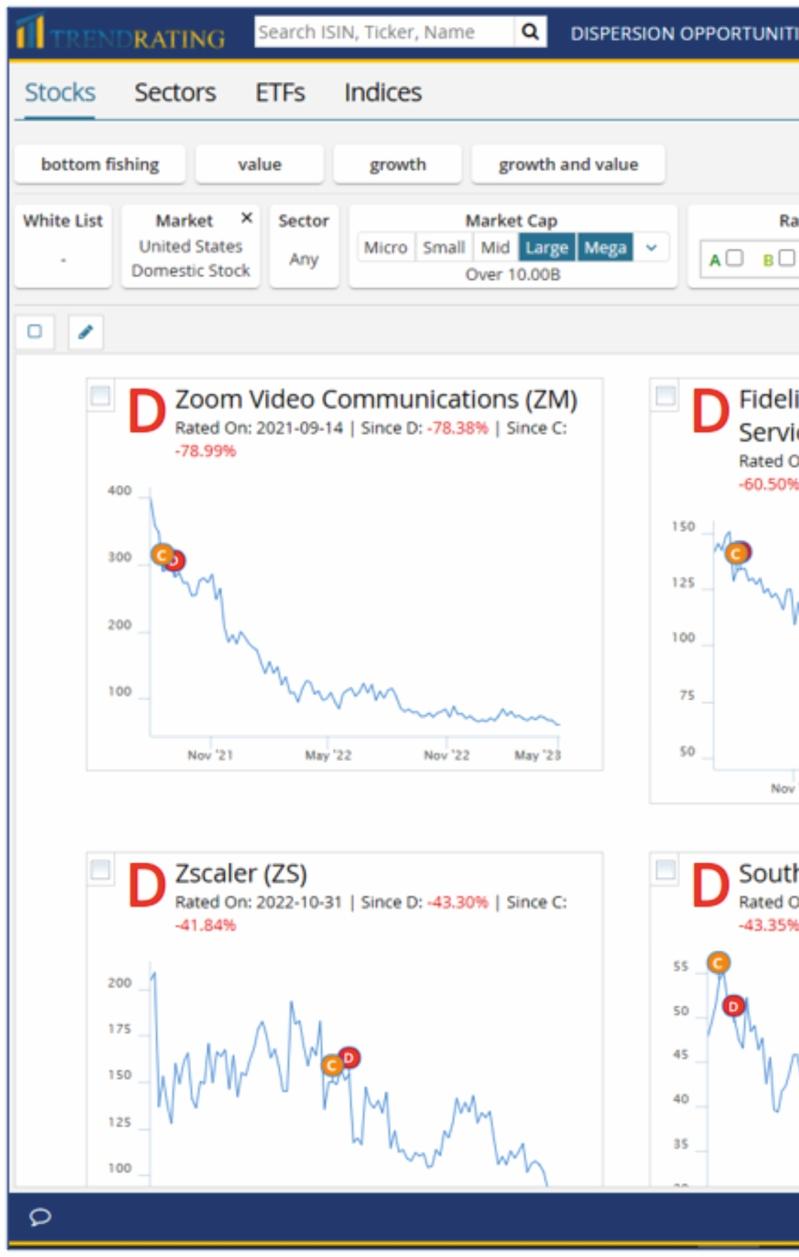
Task: Apply the growth and value preset
Action: point(568,164)
